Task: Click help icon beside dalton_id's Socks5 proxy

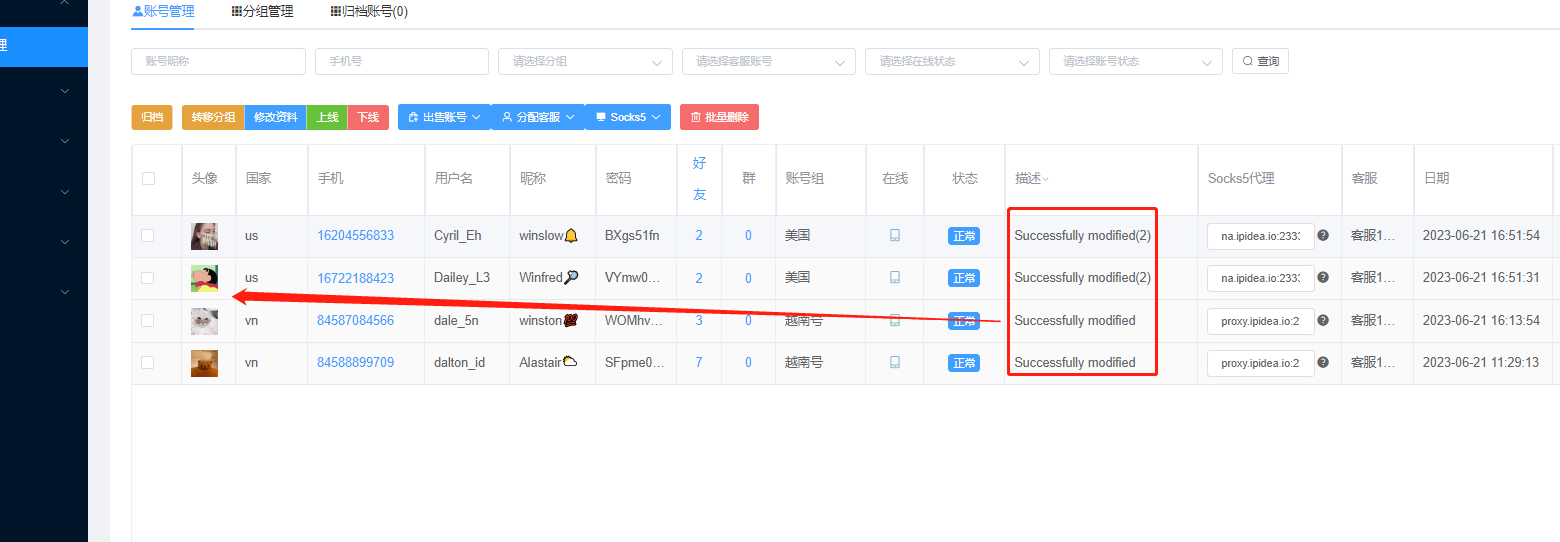Action: point(1323,362)
